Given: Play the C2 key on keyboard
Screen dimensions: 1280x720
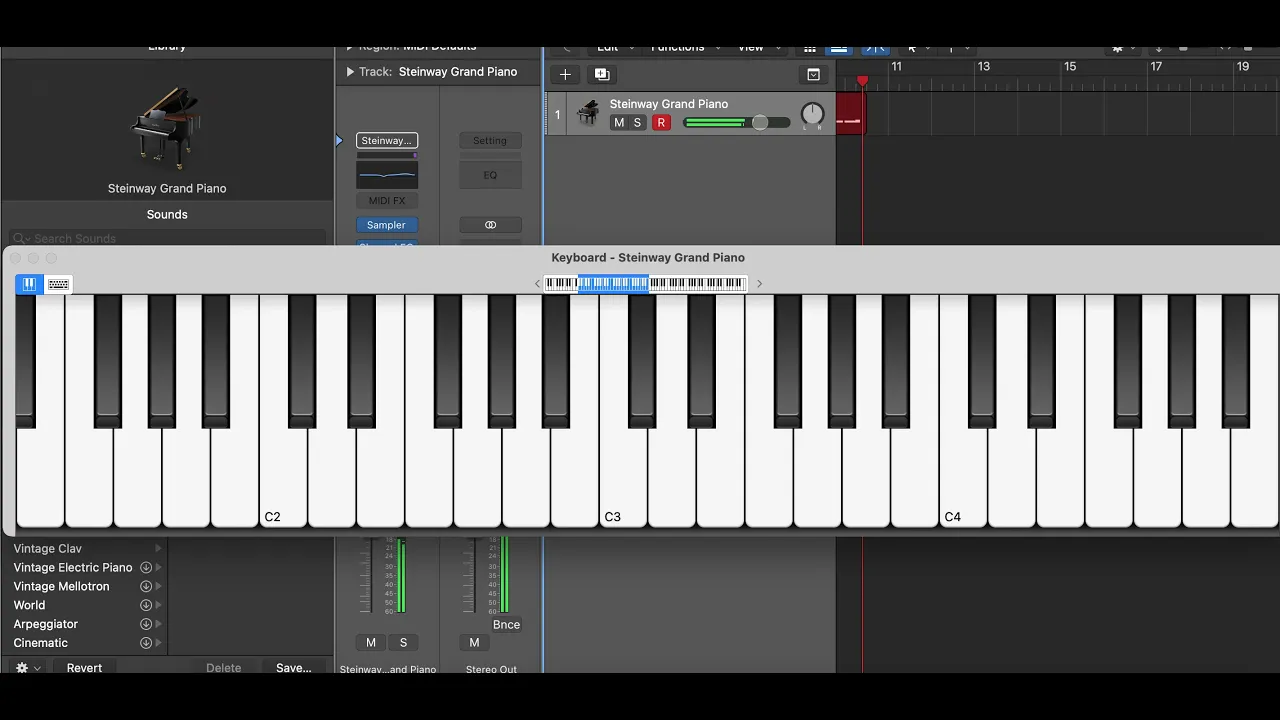Looking at the screenshot, I should click(x=283, y=480).
